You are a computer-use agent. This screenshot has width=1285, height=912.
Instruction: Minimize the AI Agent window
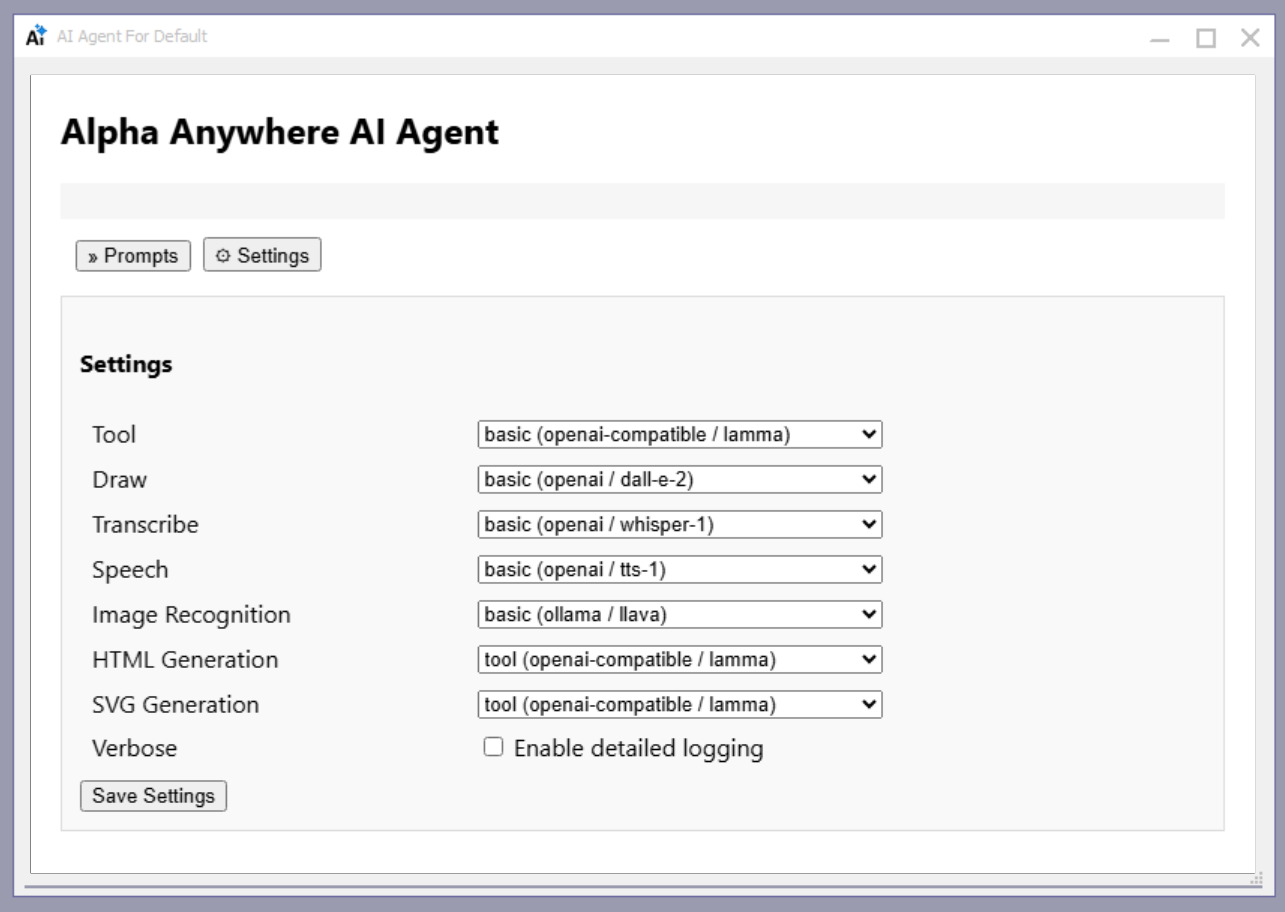pyautogui.click(x=1160, y=38)
